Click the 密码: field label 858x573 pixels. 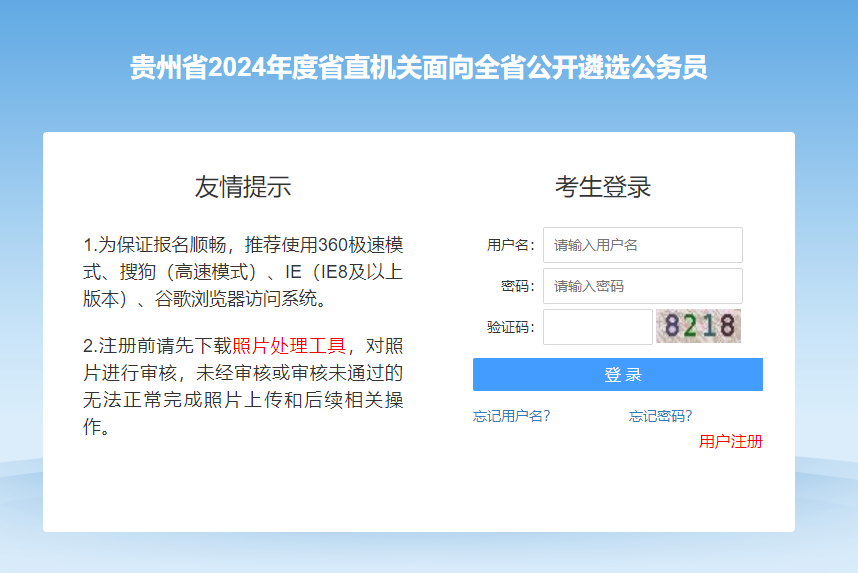click(x=518, y=286)
